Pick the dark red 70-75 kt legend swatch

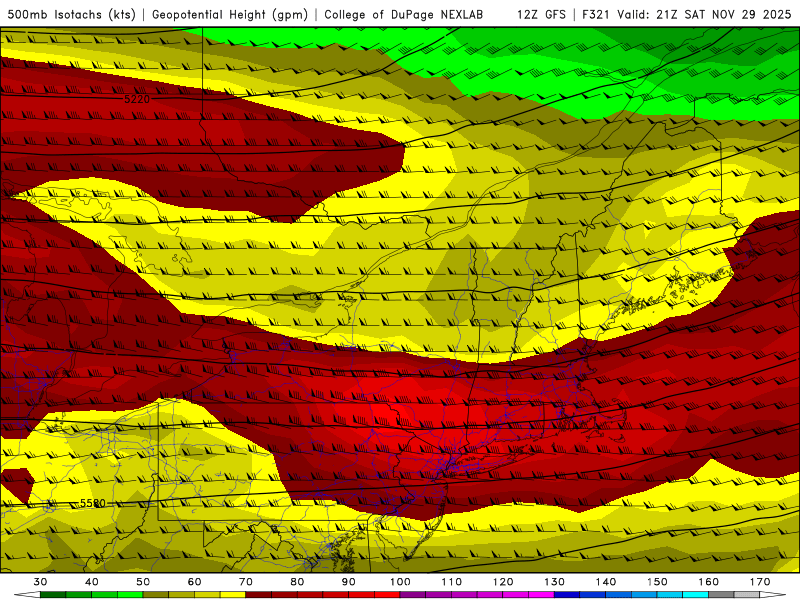tap(259, 595)
